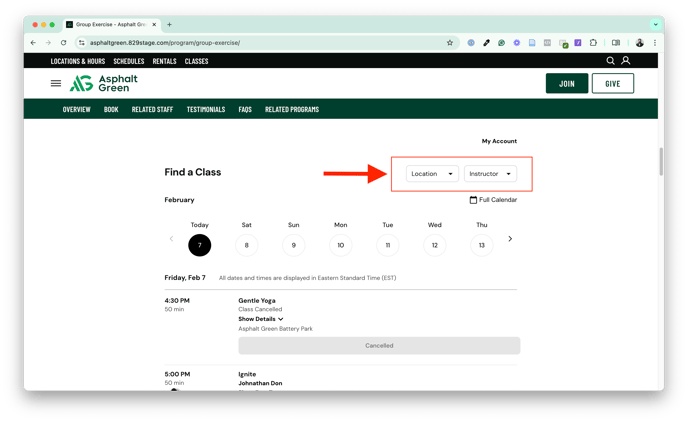Jump to Book section tab

tap(111, 109)
